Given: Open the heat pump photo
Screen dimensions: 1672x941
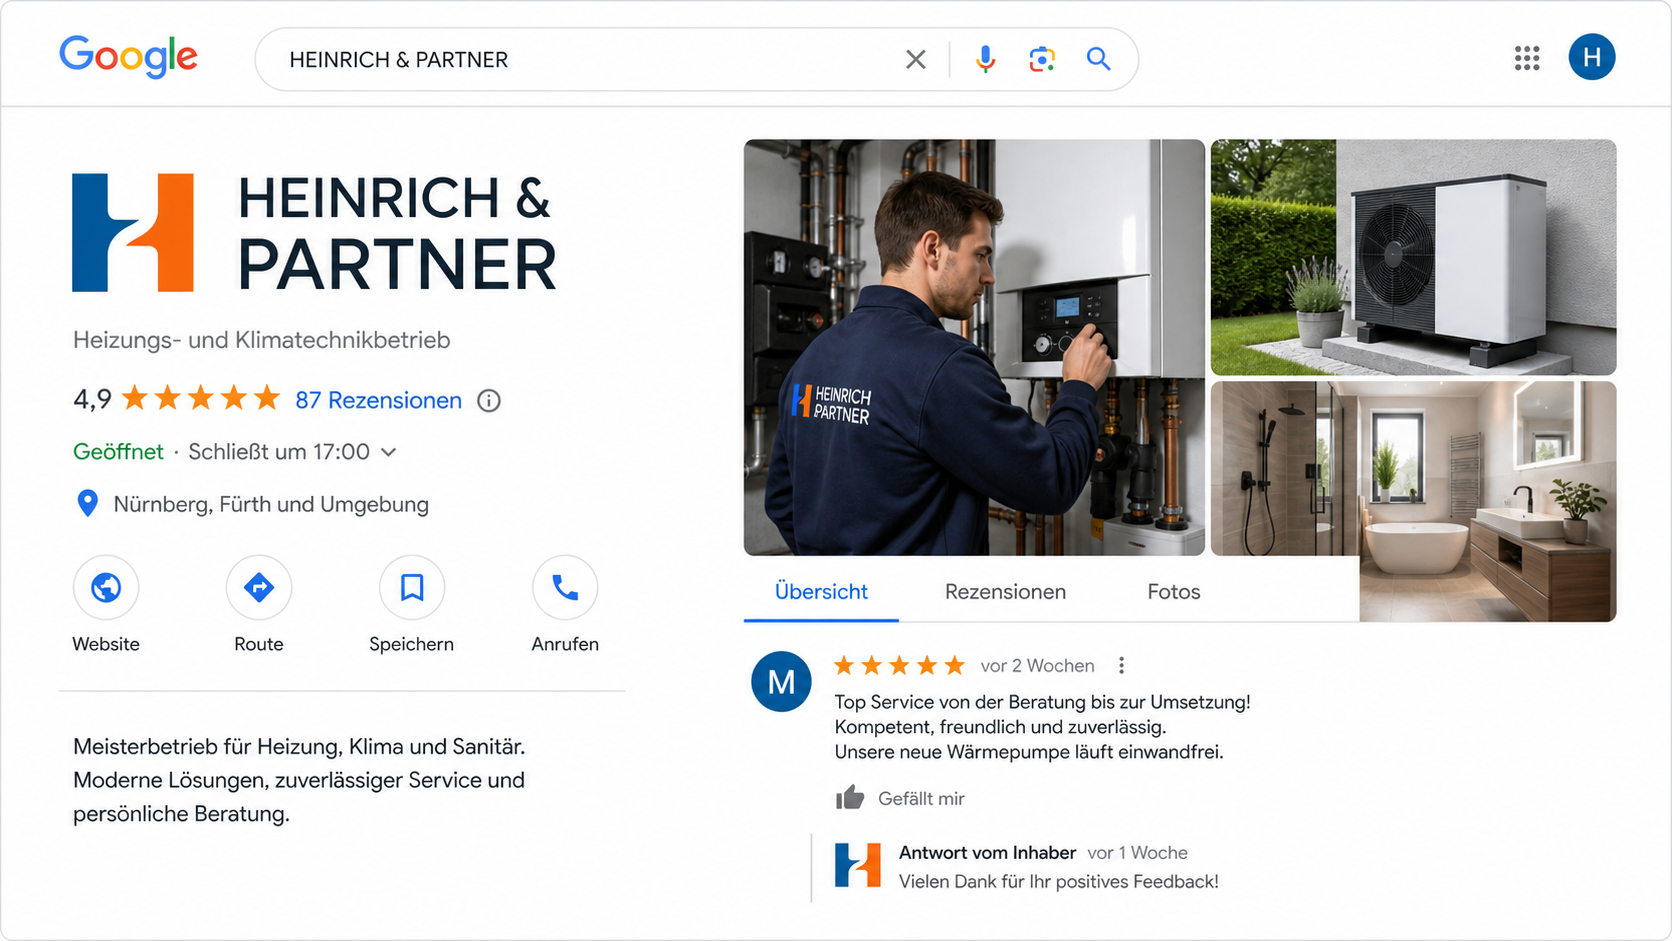Looking at the screenshot, I should coord(1413,257).
